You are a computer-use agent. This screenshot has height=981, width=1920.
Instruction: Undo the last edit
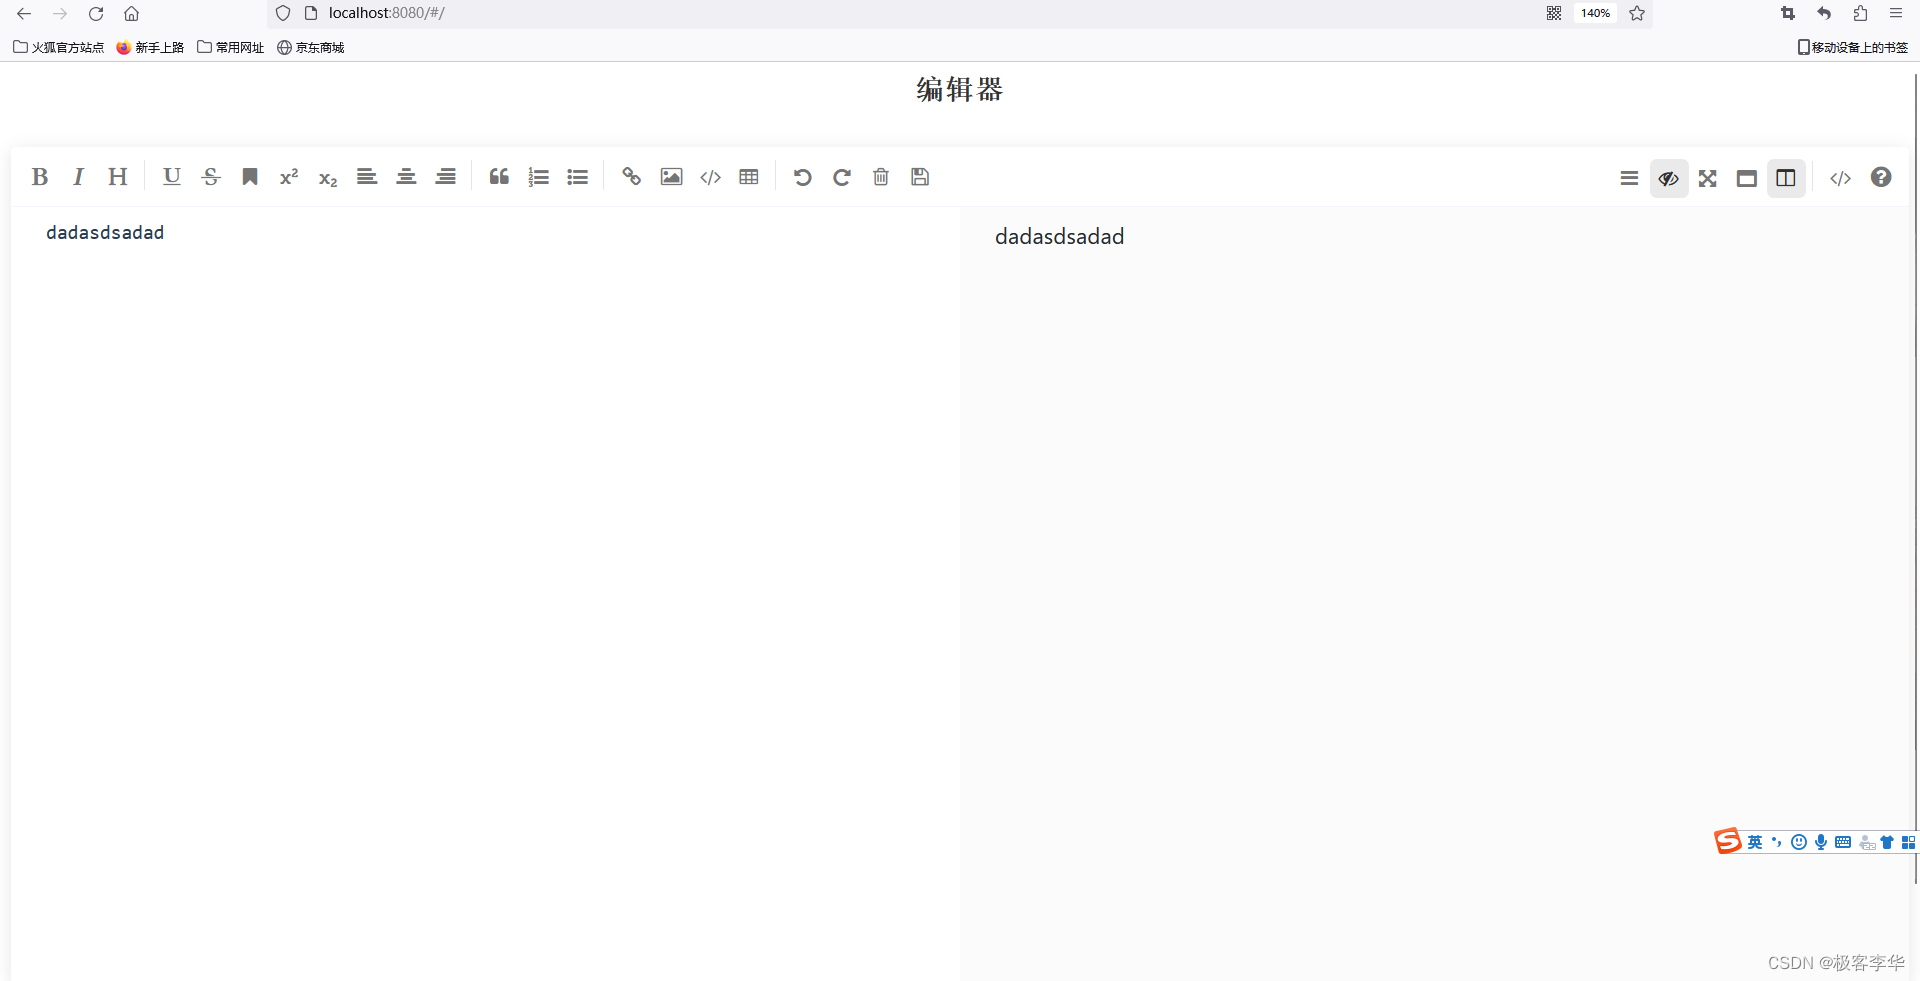coord(802,177)
